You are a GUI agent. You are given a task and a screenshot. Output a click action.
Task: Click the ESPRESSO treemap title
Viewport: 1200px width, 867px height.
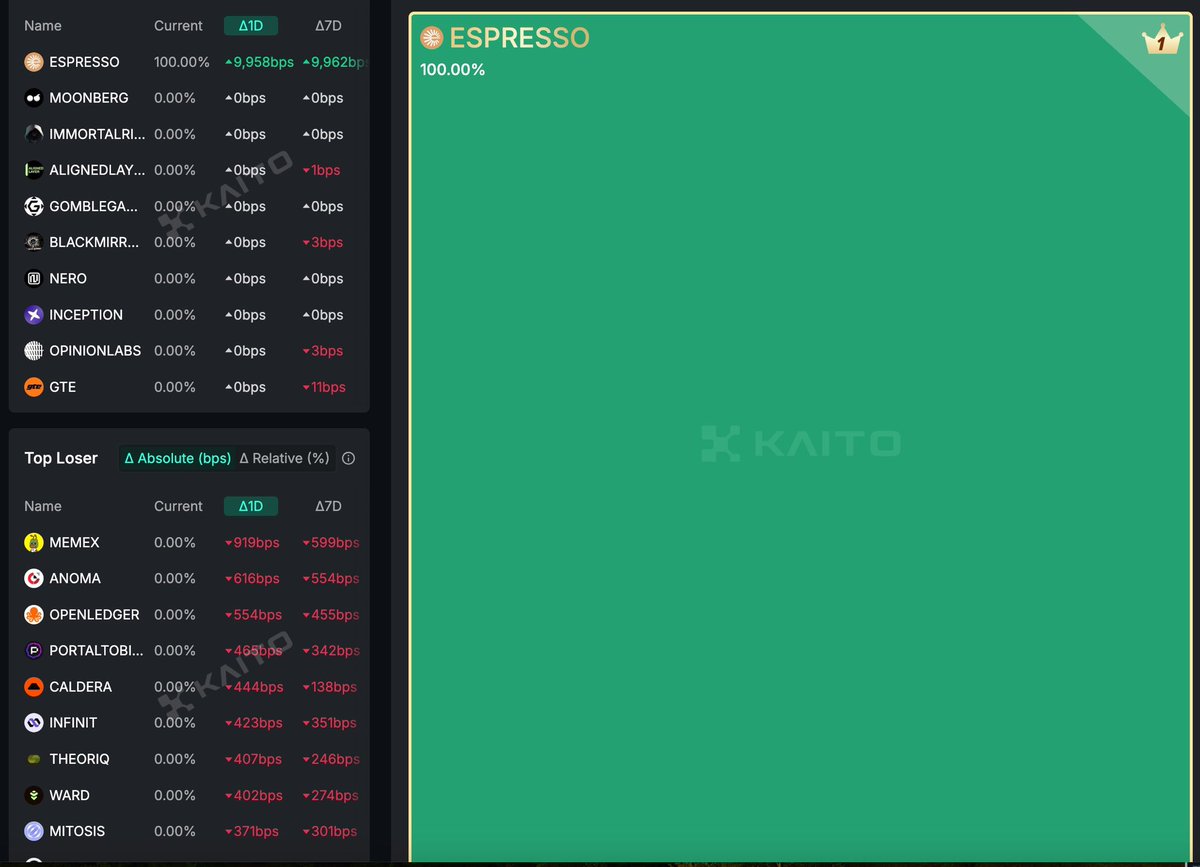click(x=519, y=38)
